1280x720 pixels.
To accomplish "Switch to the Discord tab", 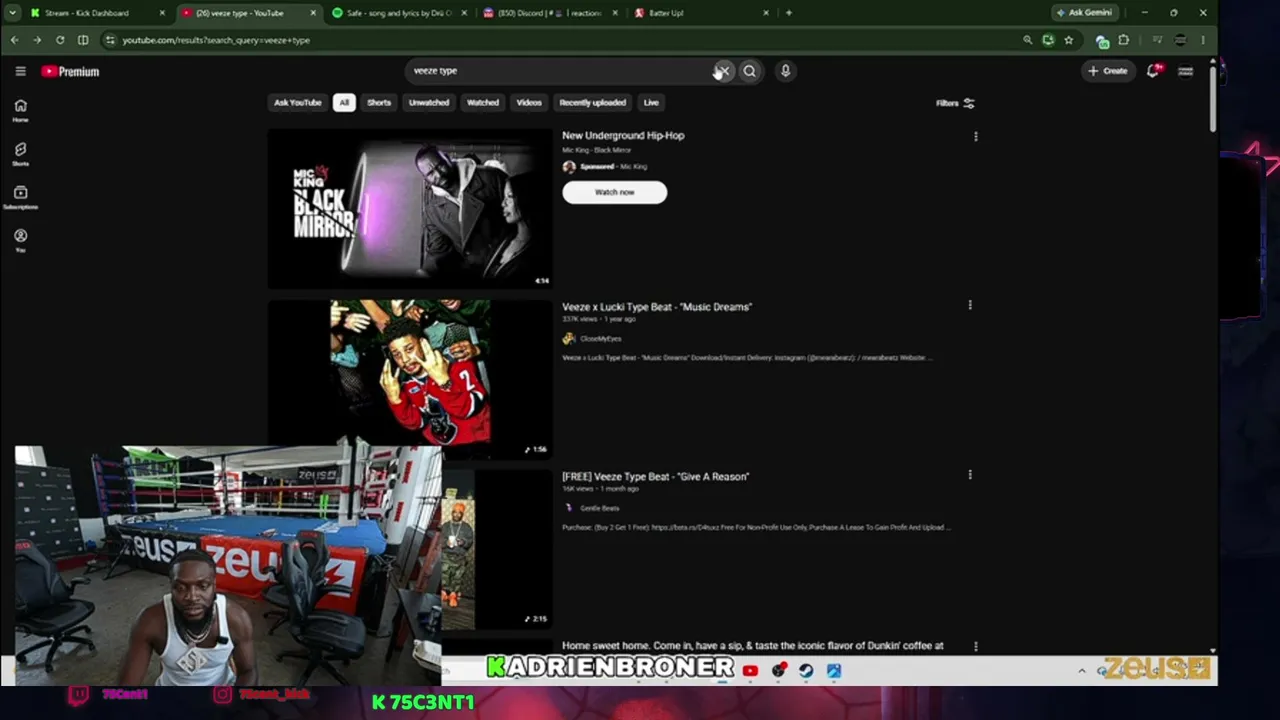I will coord(551,13).
